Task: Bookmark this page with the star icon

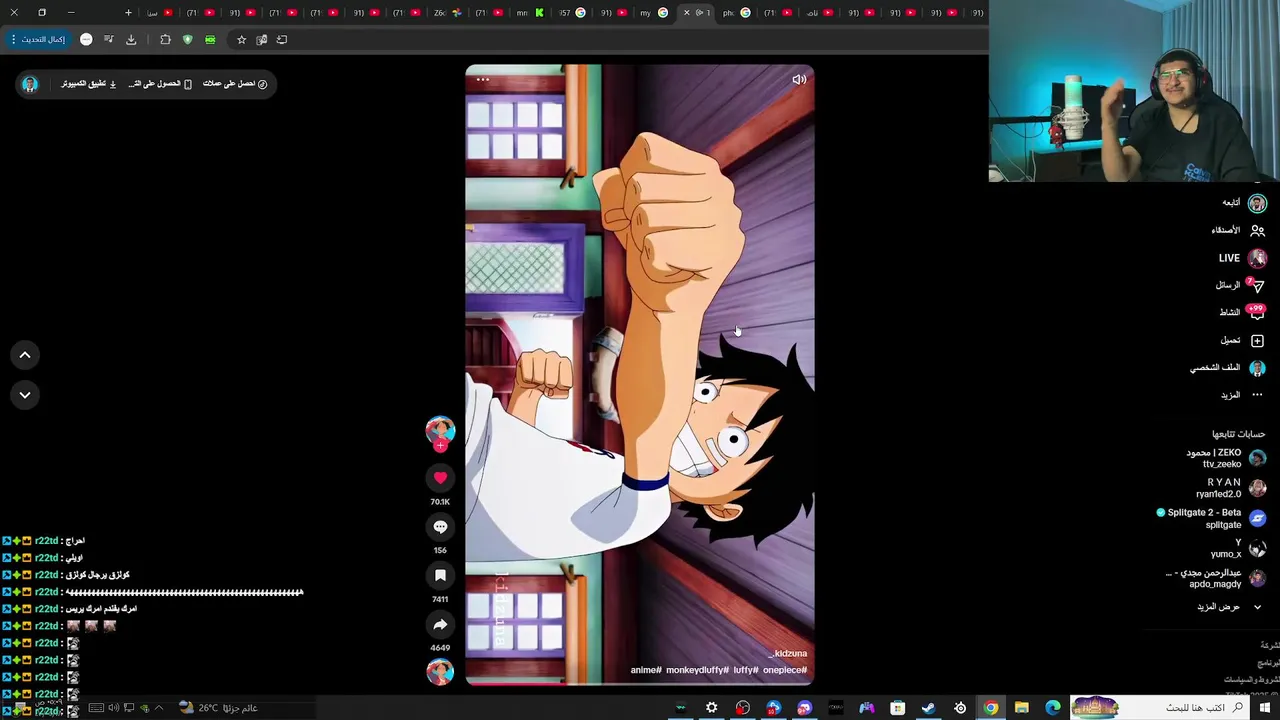Action: coord(241,40)
